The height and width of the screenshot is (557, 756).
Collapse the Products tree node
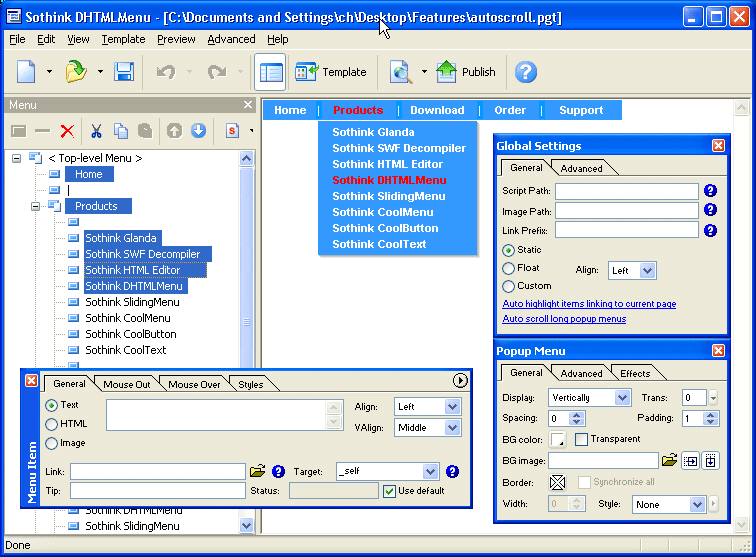tap(35, 206)
